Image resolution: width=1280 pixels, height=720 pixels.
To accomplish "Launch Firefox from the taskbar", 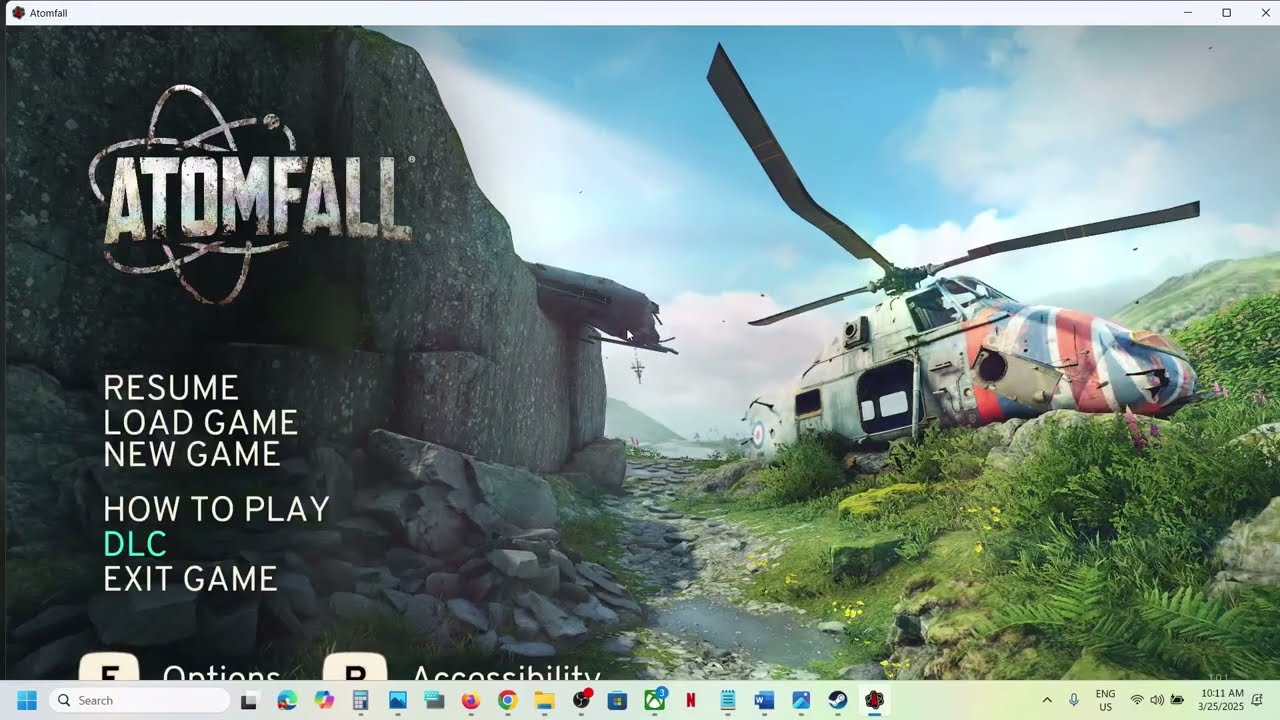I will pos(471,700).
